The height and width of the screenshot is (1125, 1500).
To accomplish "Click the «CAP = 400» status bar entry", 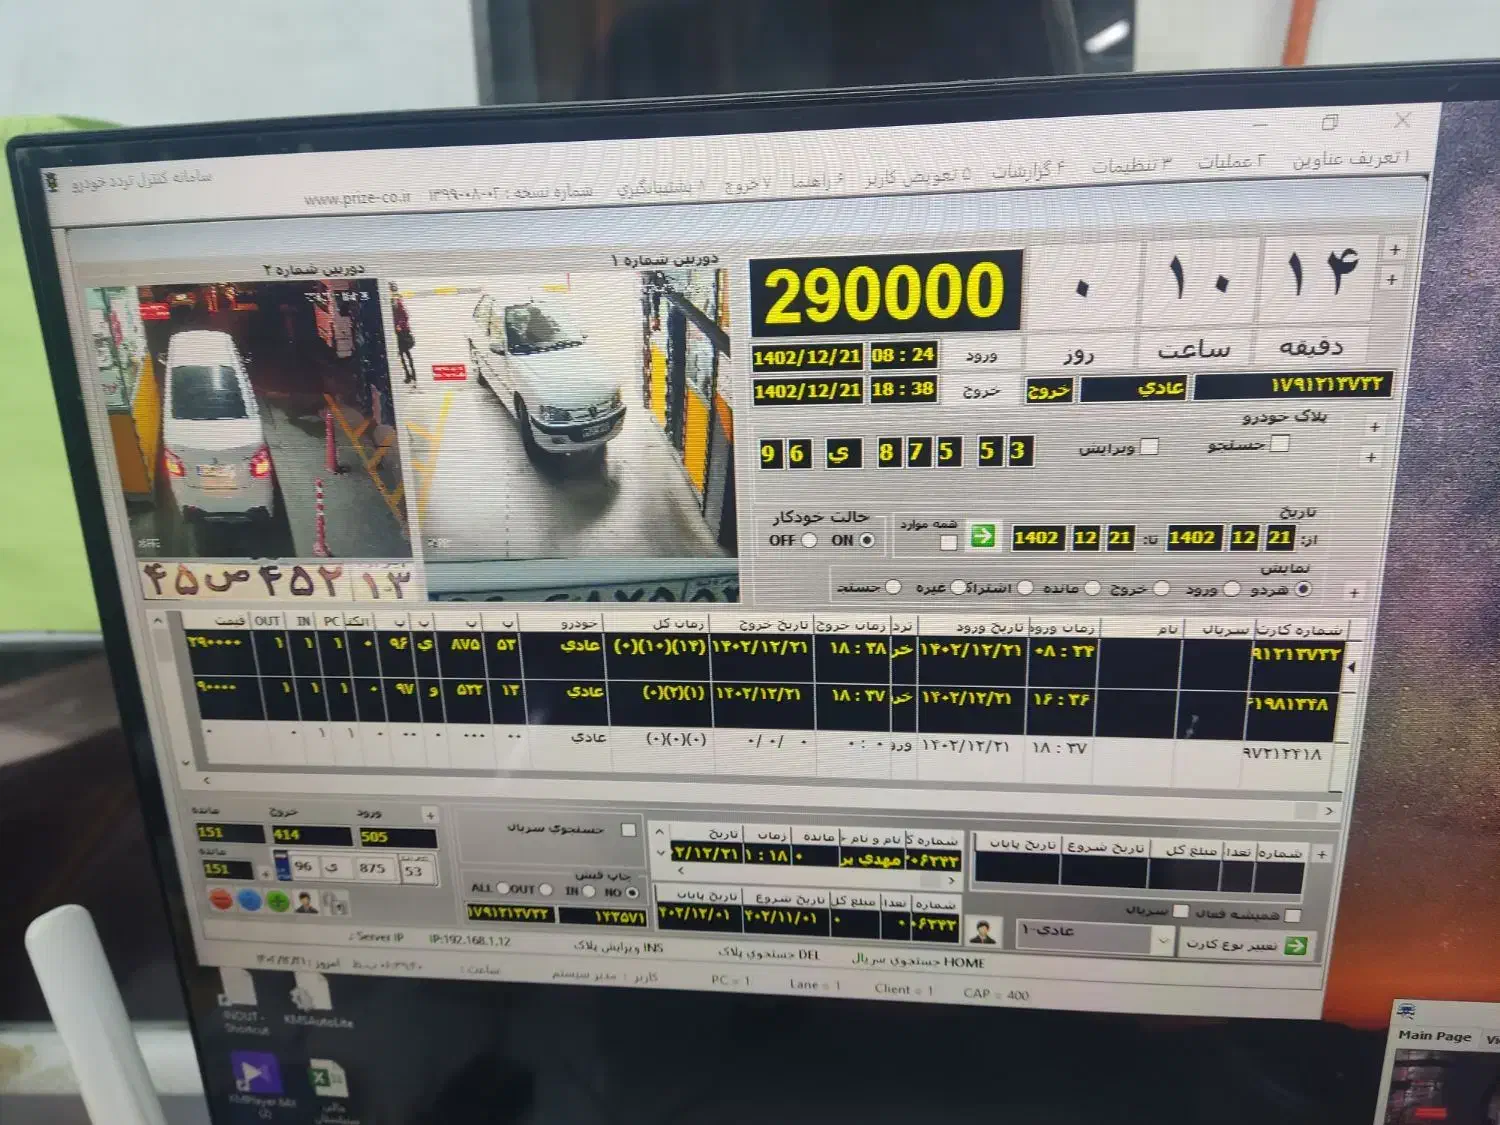I will click(996, 994).
